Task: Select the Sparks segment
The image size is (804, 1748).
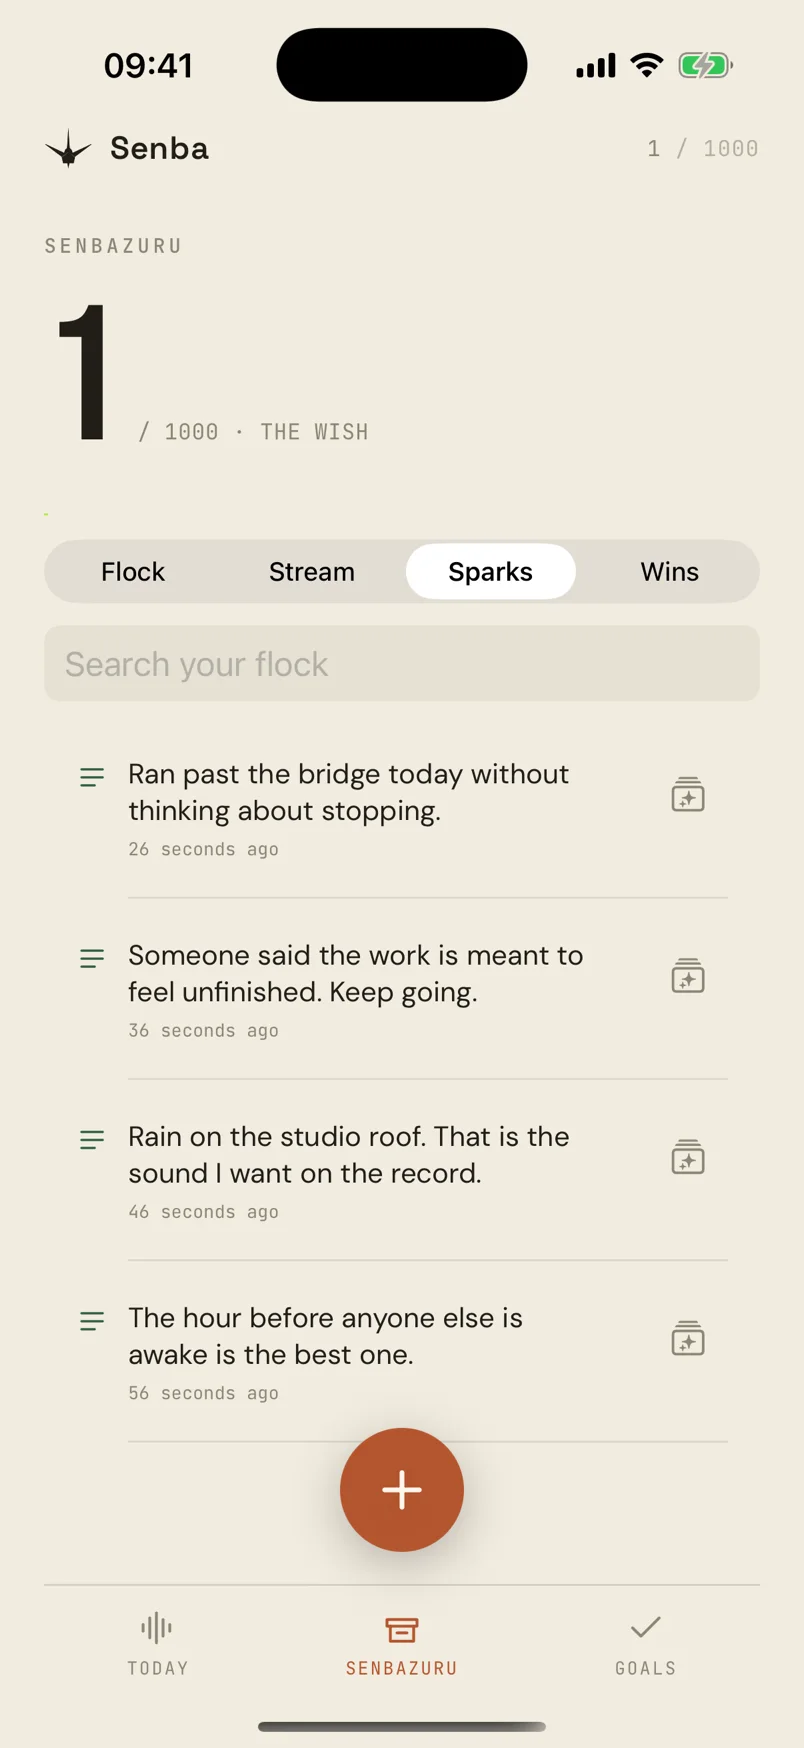Action: pyautogui.click(x=491, y=572)
